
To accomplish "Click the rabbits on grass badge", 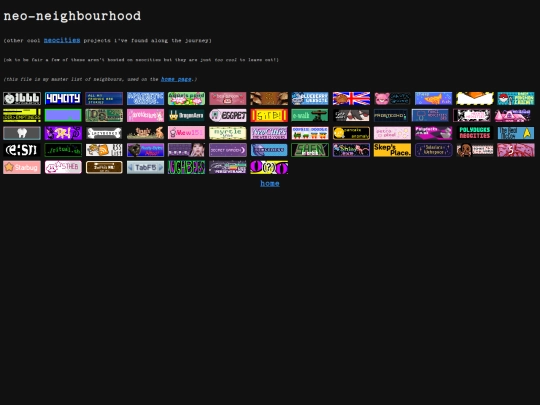I will tap(145, 133).
